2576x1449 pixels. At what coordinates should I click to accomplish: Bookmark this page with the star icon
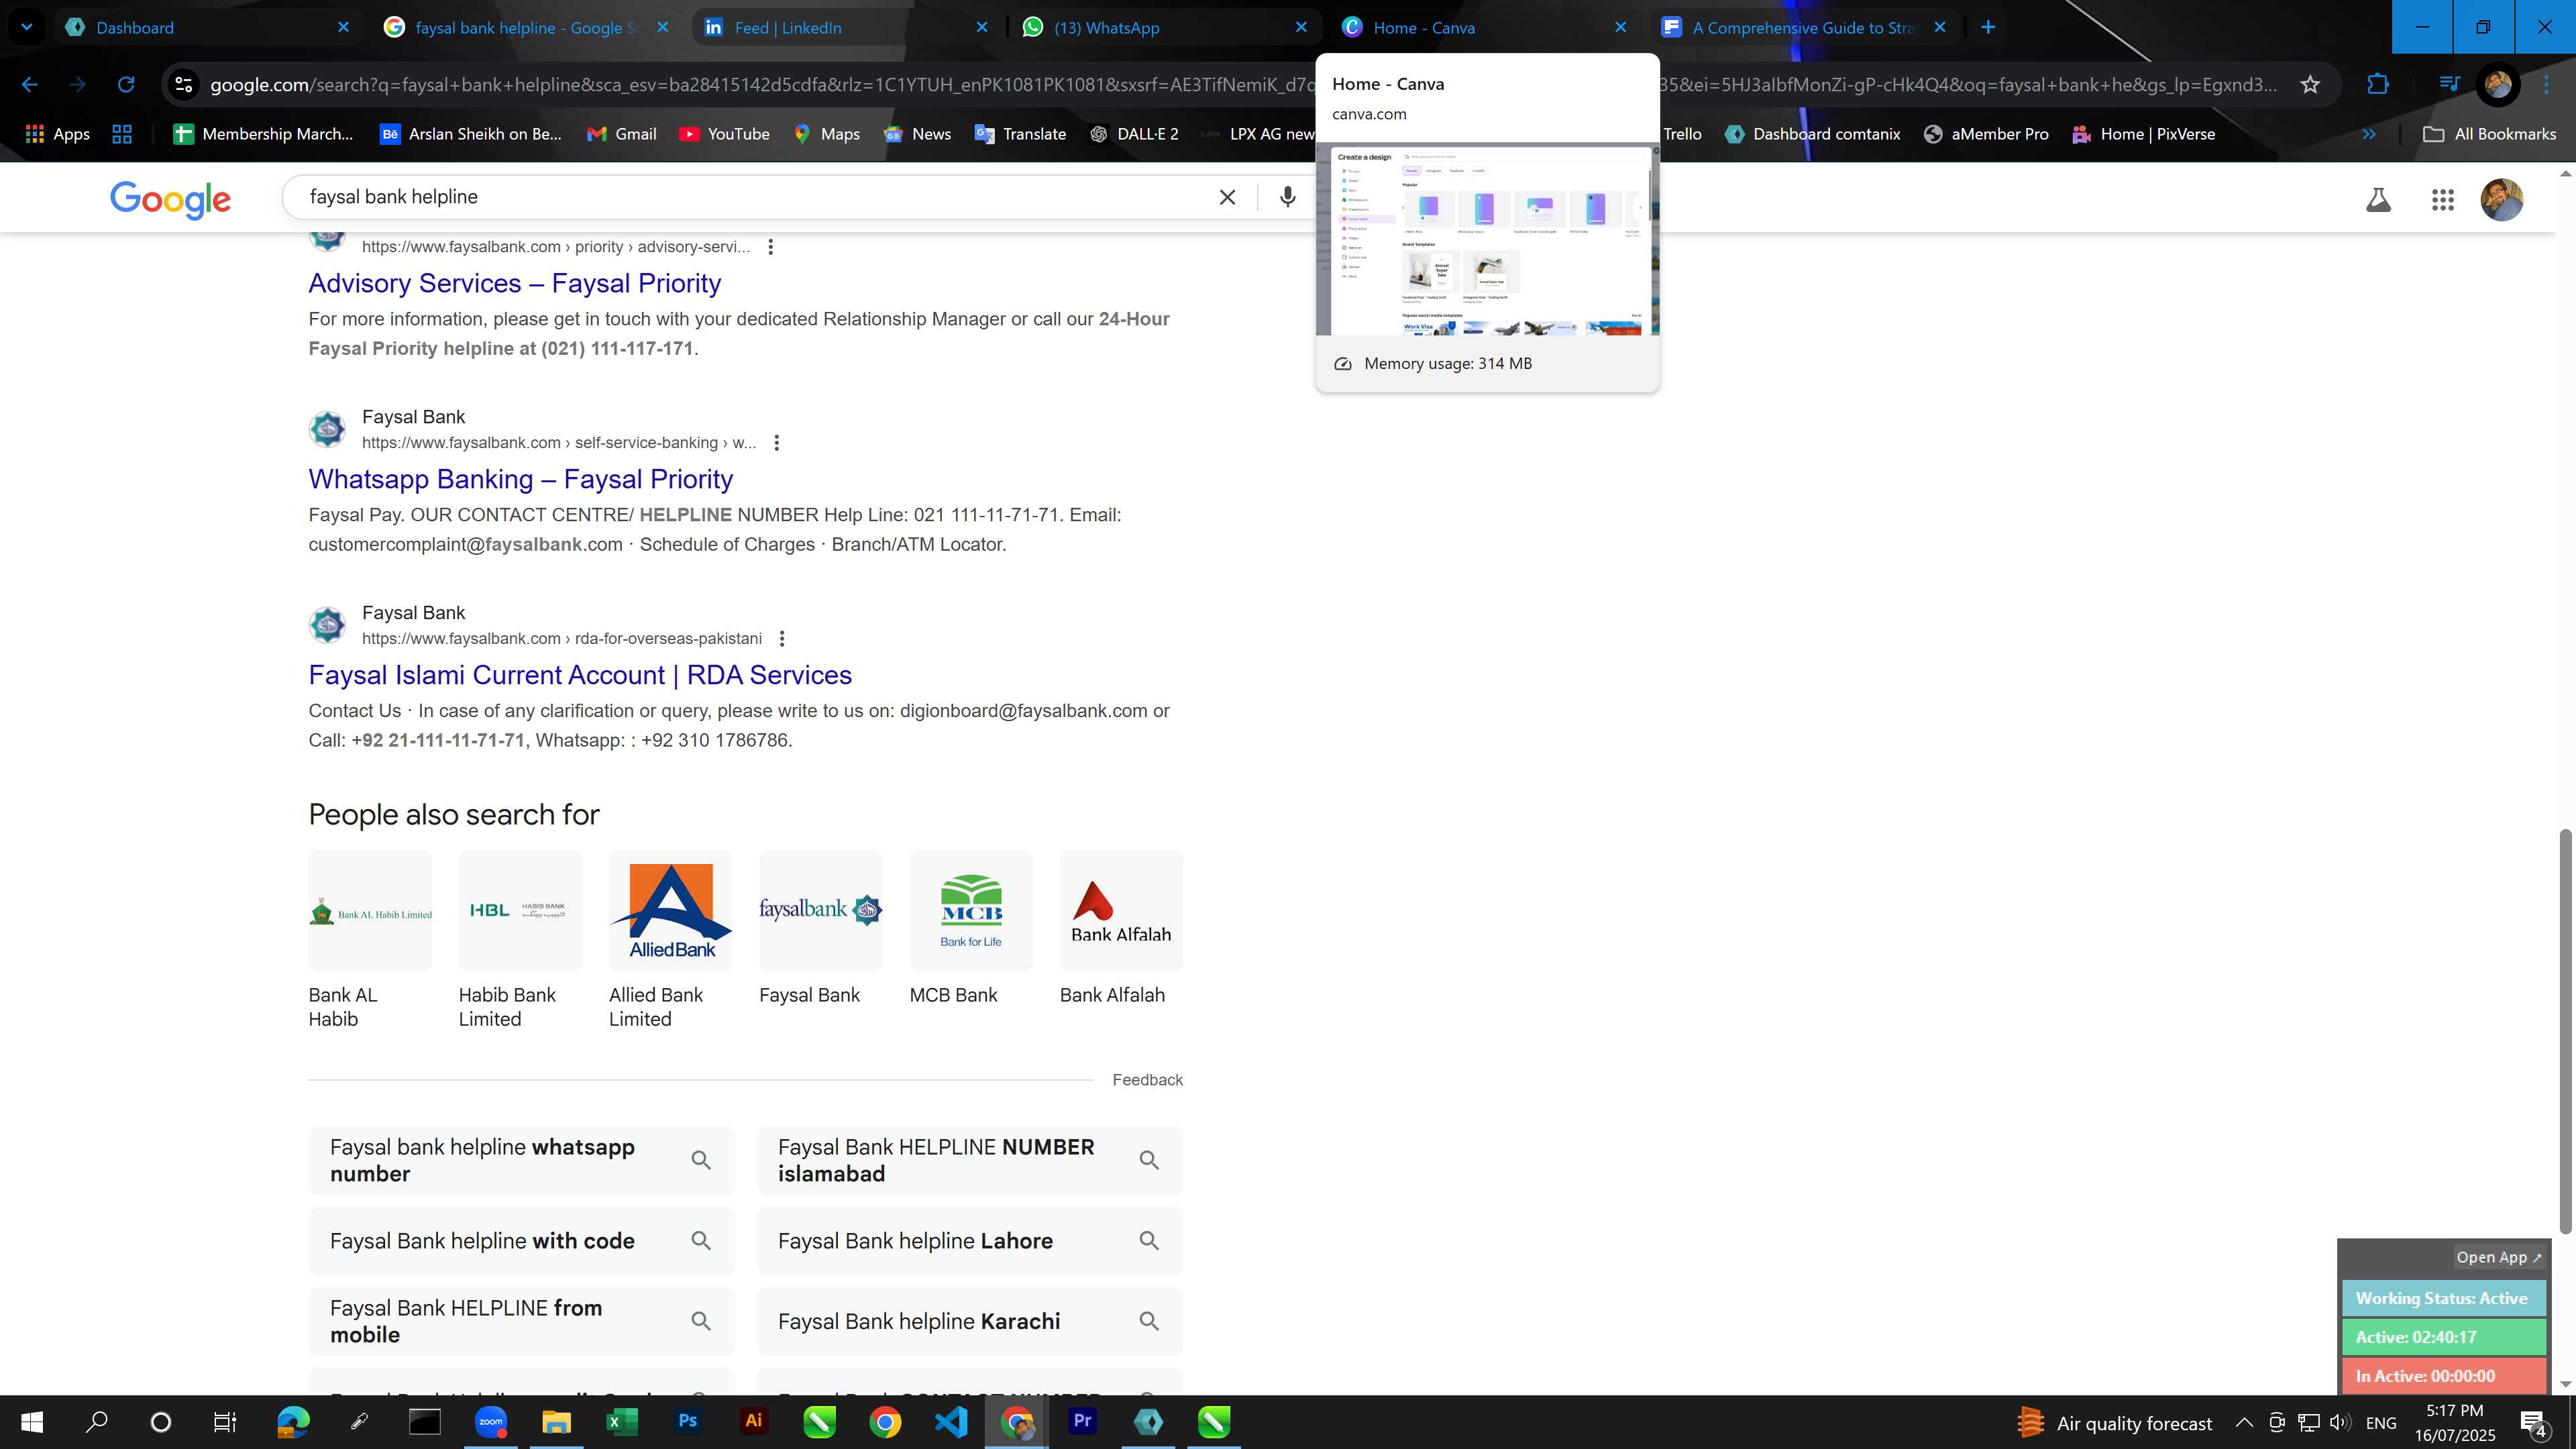click(2309, 85)
